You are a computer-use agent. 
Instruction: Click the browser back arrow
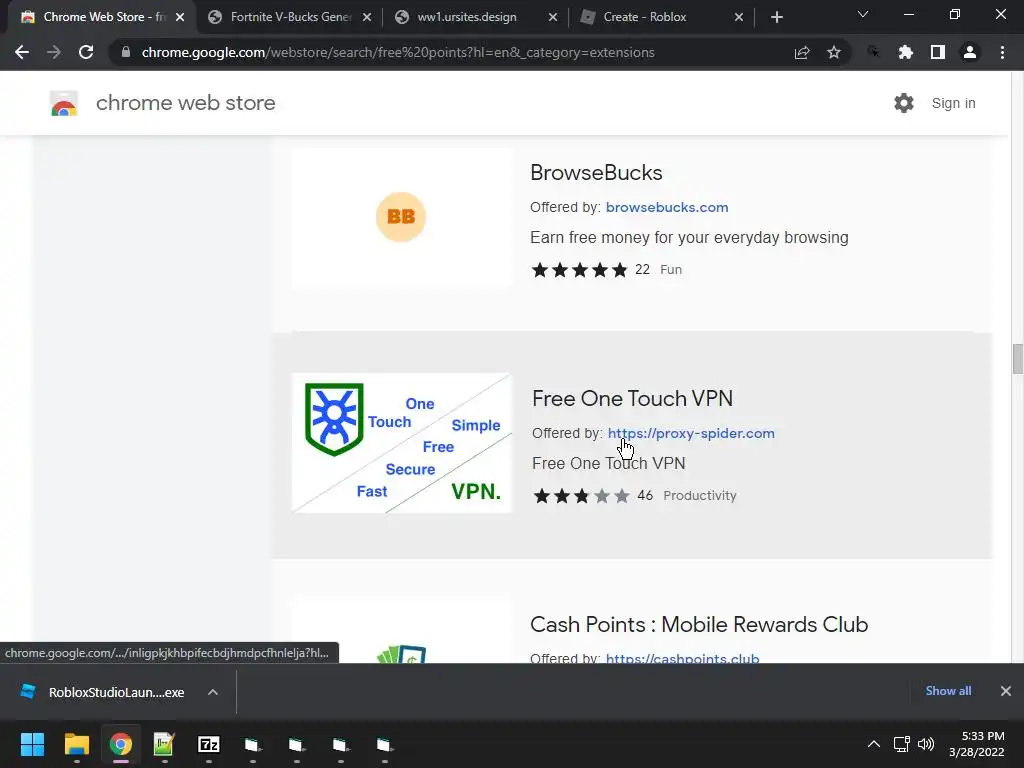point(22,52)
